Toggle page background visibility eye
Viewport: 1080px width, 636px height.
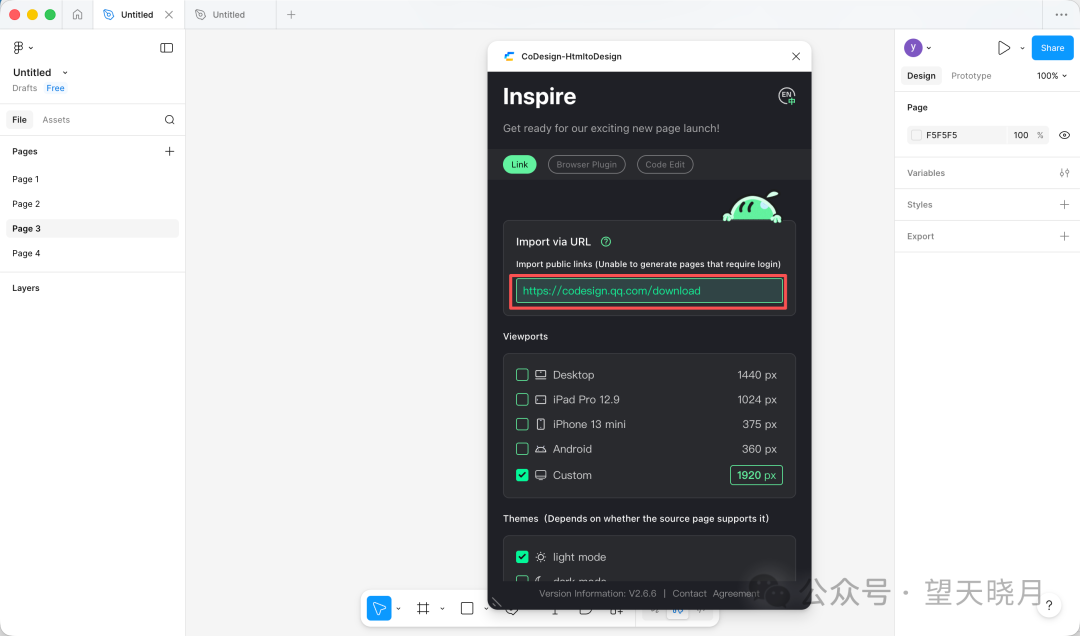point(1064,135)
